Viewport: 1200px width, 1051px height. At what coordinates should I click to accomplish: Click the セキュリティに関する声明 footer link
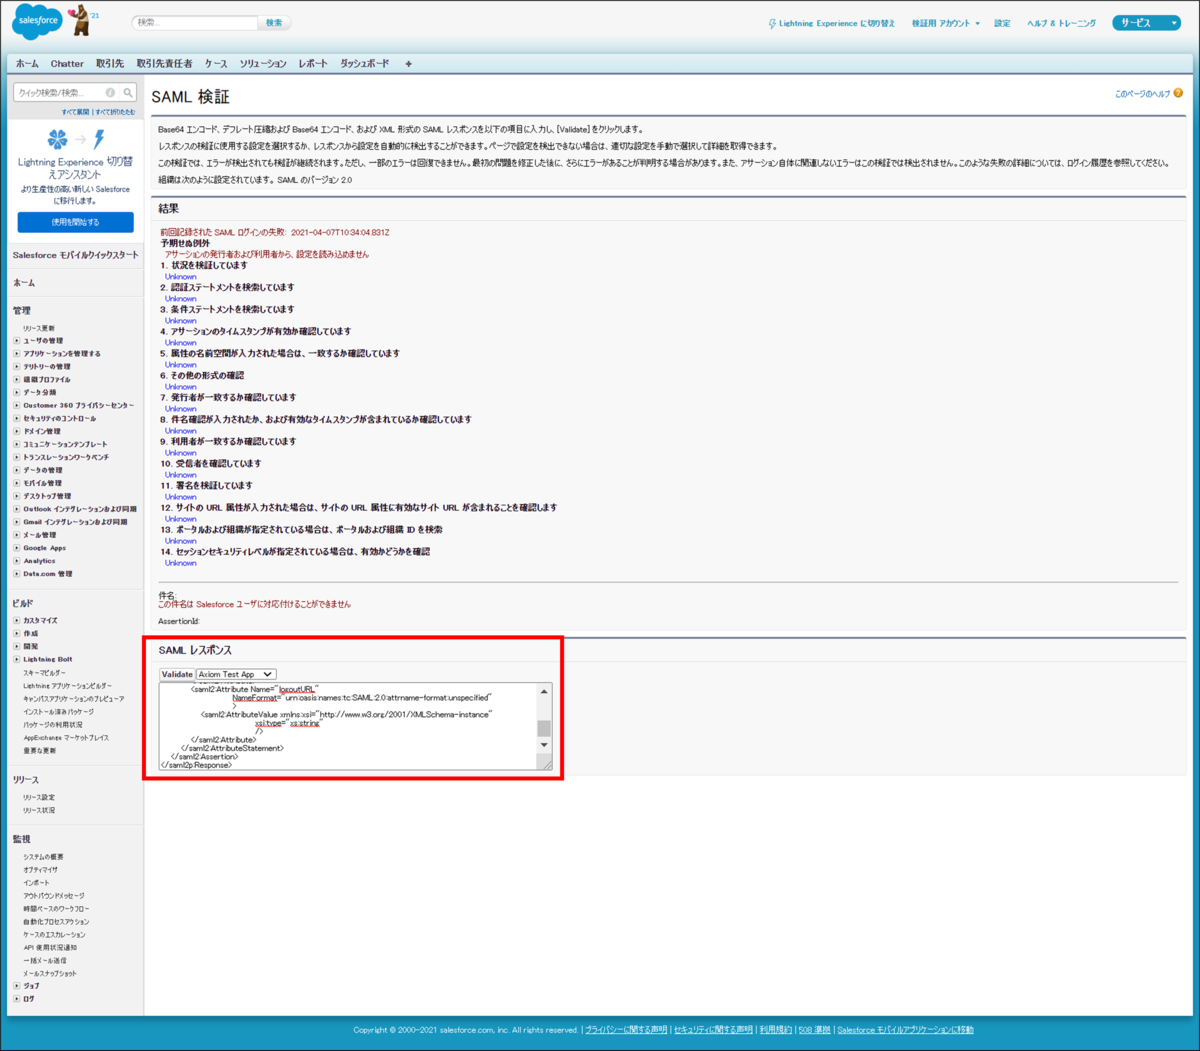pyautogui.click(x=713, y=1030)
